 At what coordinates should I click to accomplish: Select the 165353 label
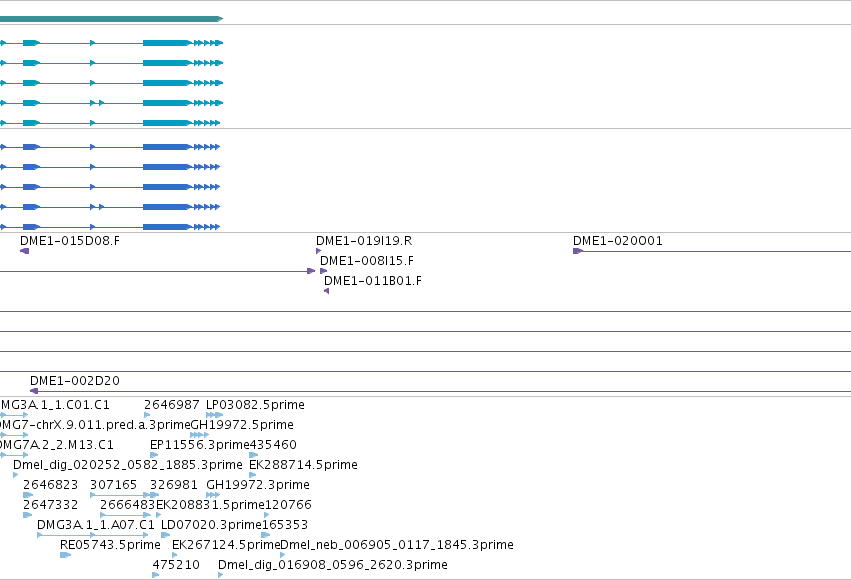(285, 525)
